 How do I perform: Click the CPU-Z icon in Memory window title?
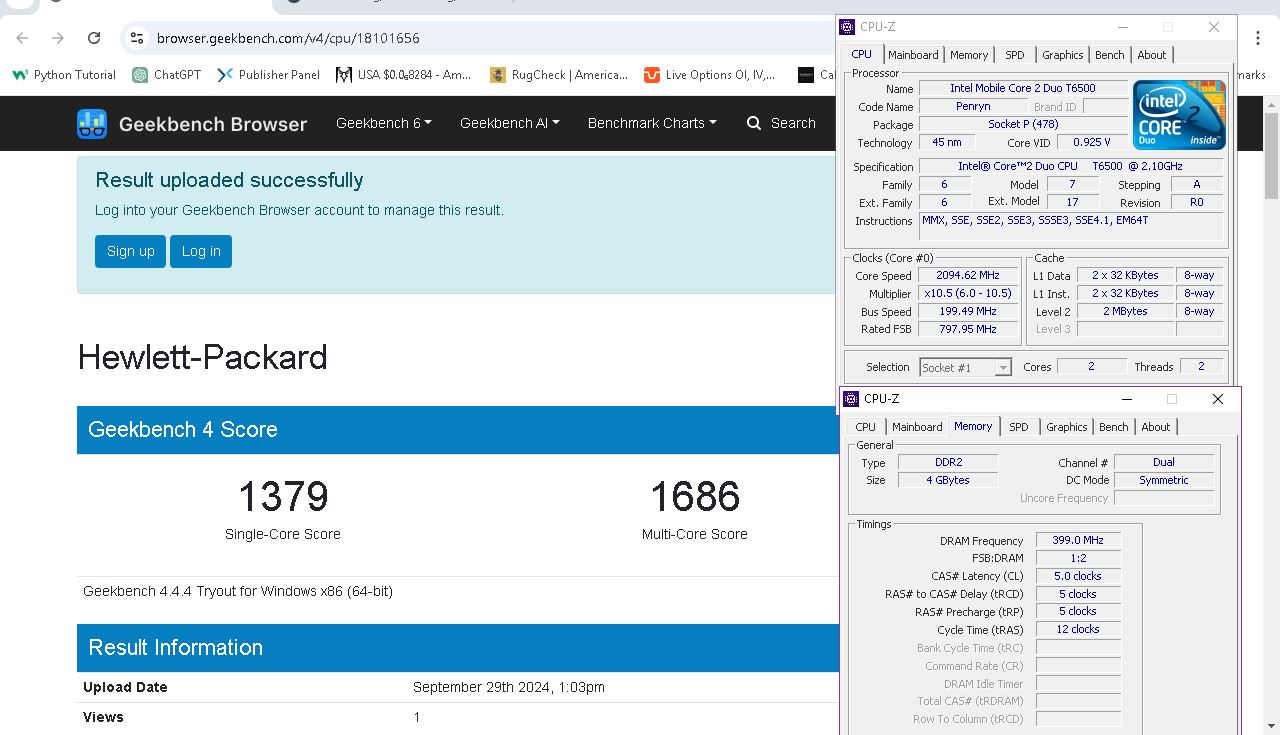(851, 399)
